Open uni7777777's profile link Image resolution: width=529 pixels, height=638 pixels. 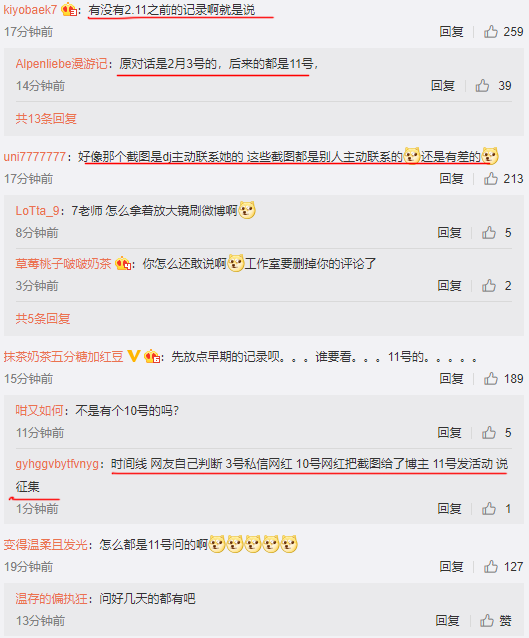pos(35,157)
